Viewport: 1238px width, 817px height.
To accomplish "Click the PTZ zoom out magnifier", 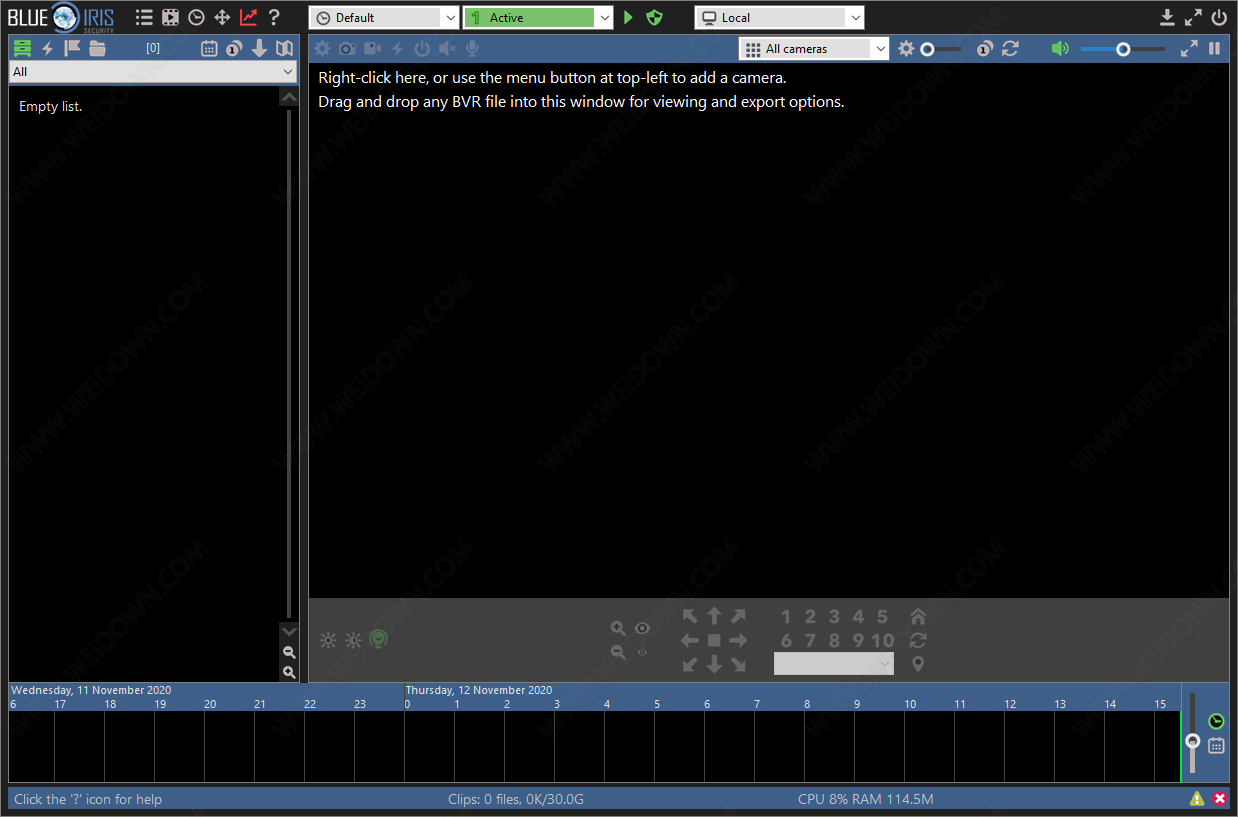I will (618, 652).
